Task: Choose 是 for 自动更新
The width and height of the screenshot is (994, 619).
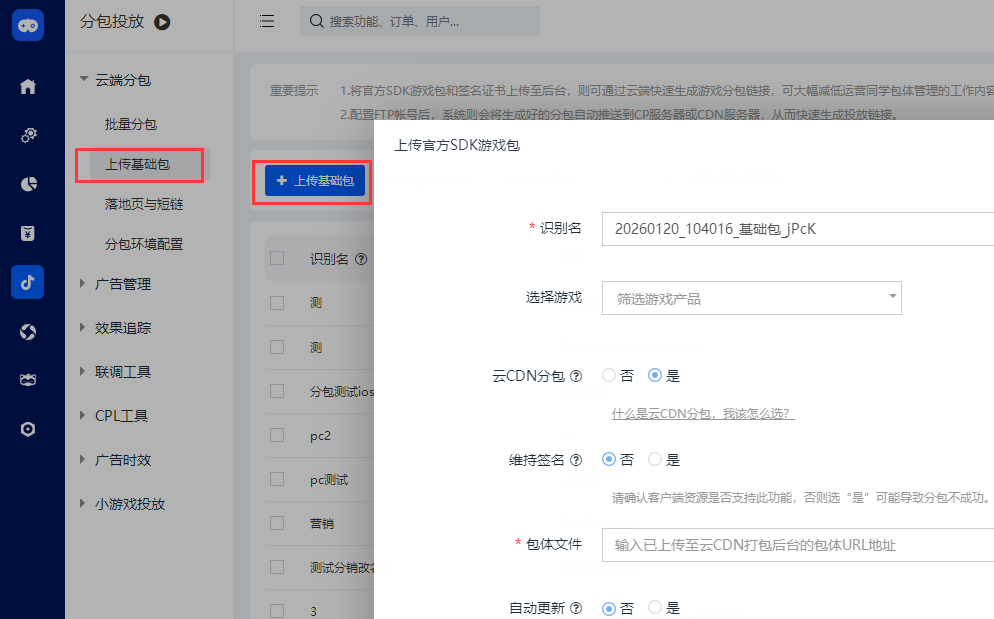Action: [x=655, y=607]
